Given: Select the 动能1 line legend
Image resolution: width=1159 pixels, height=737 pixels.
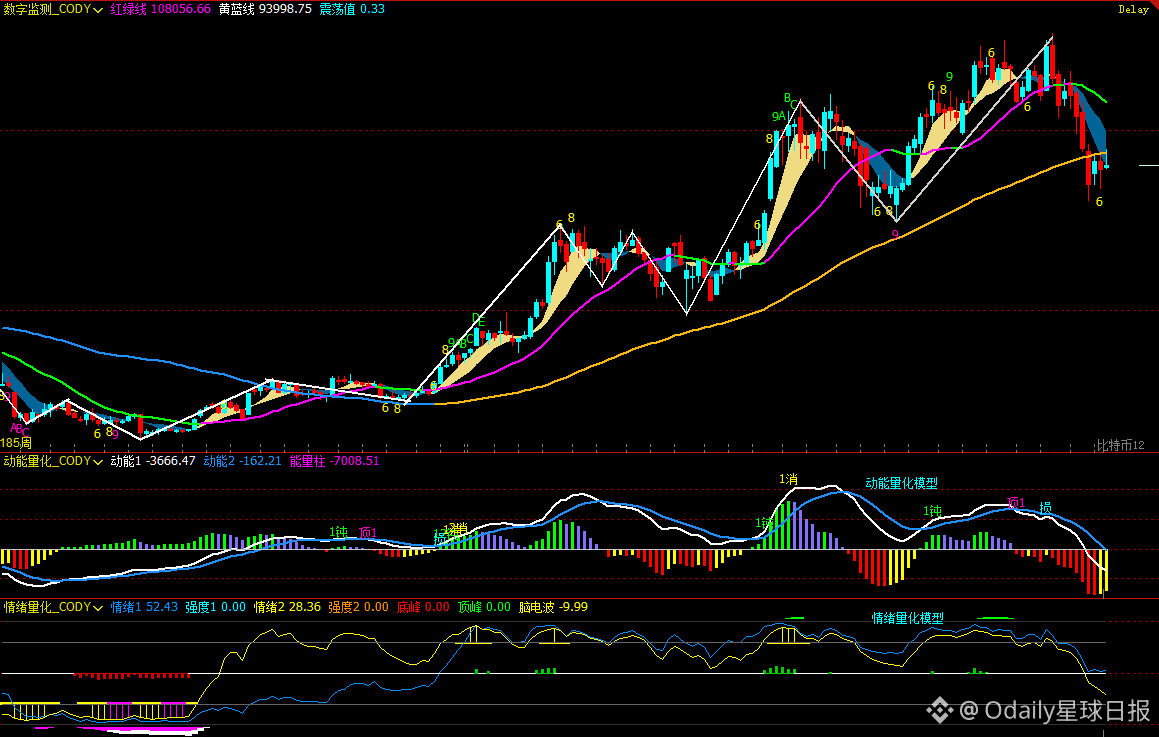Looking at the screenshot, I should click(x=153, y=461).
